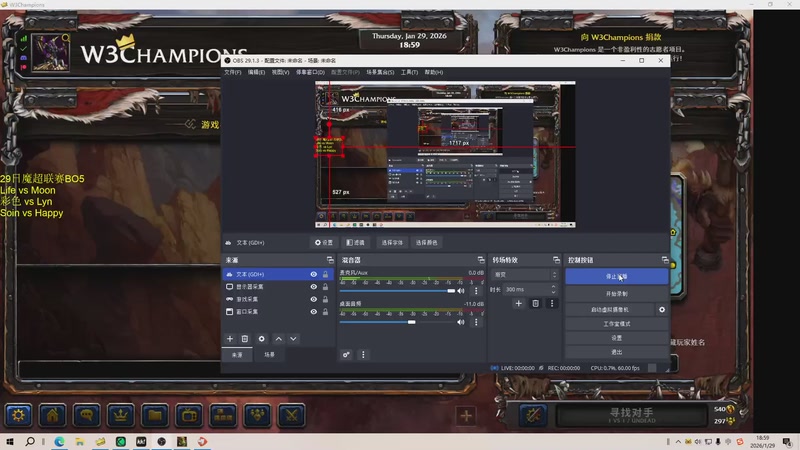Open Windows Start menu
The image size is (800, 450).
[10, 442]
